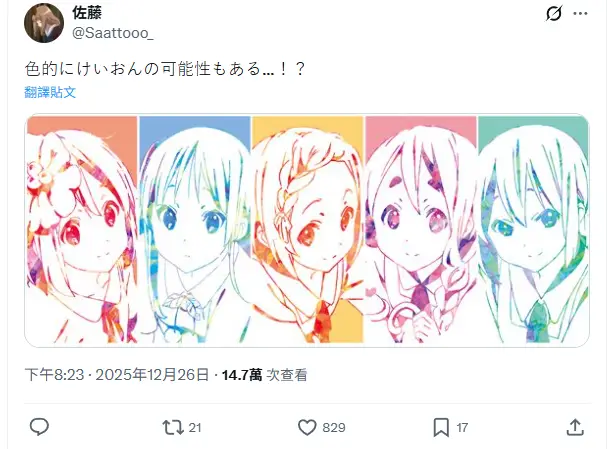Click the reply speech bubble icon
This screenshot has height=449, width=607.
tap(39, 427)
